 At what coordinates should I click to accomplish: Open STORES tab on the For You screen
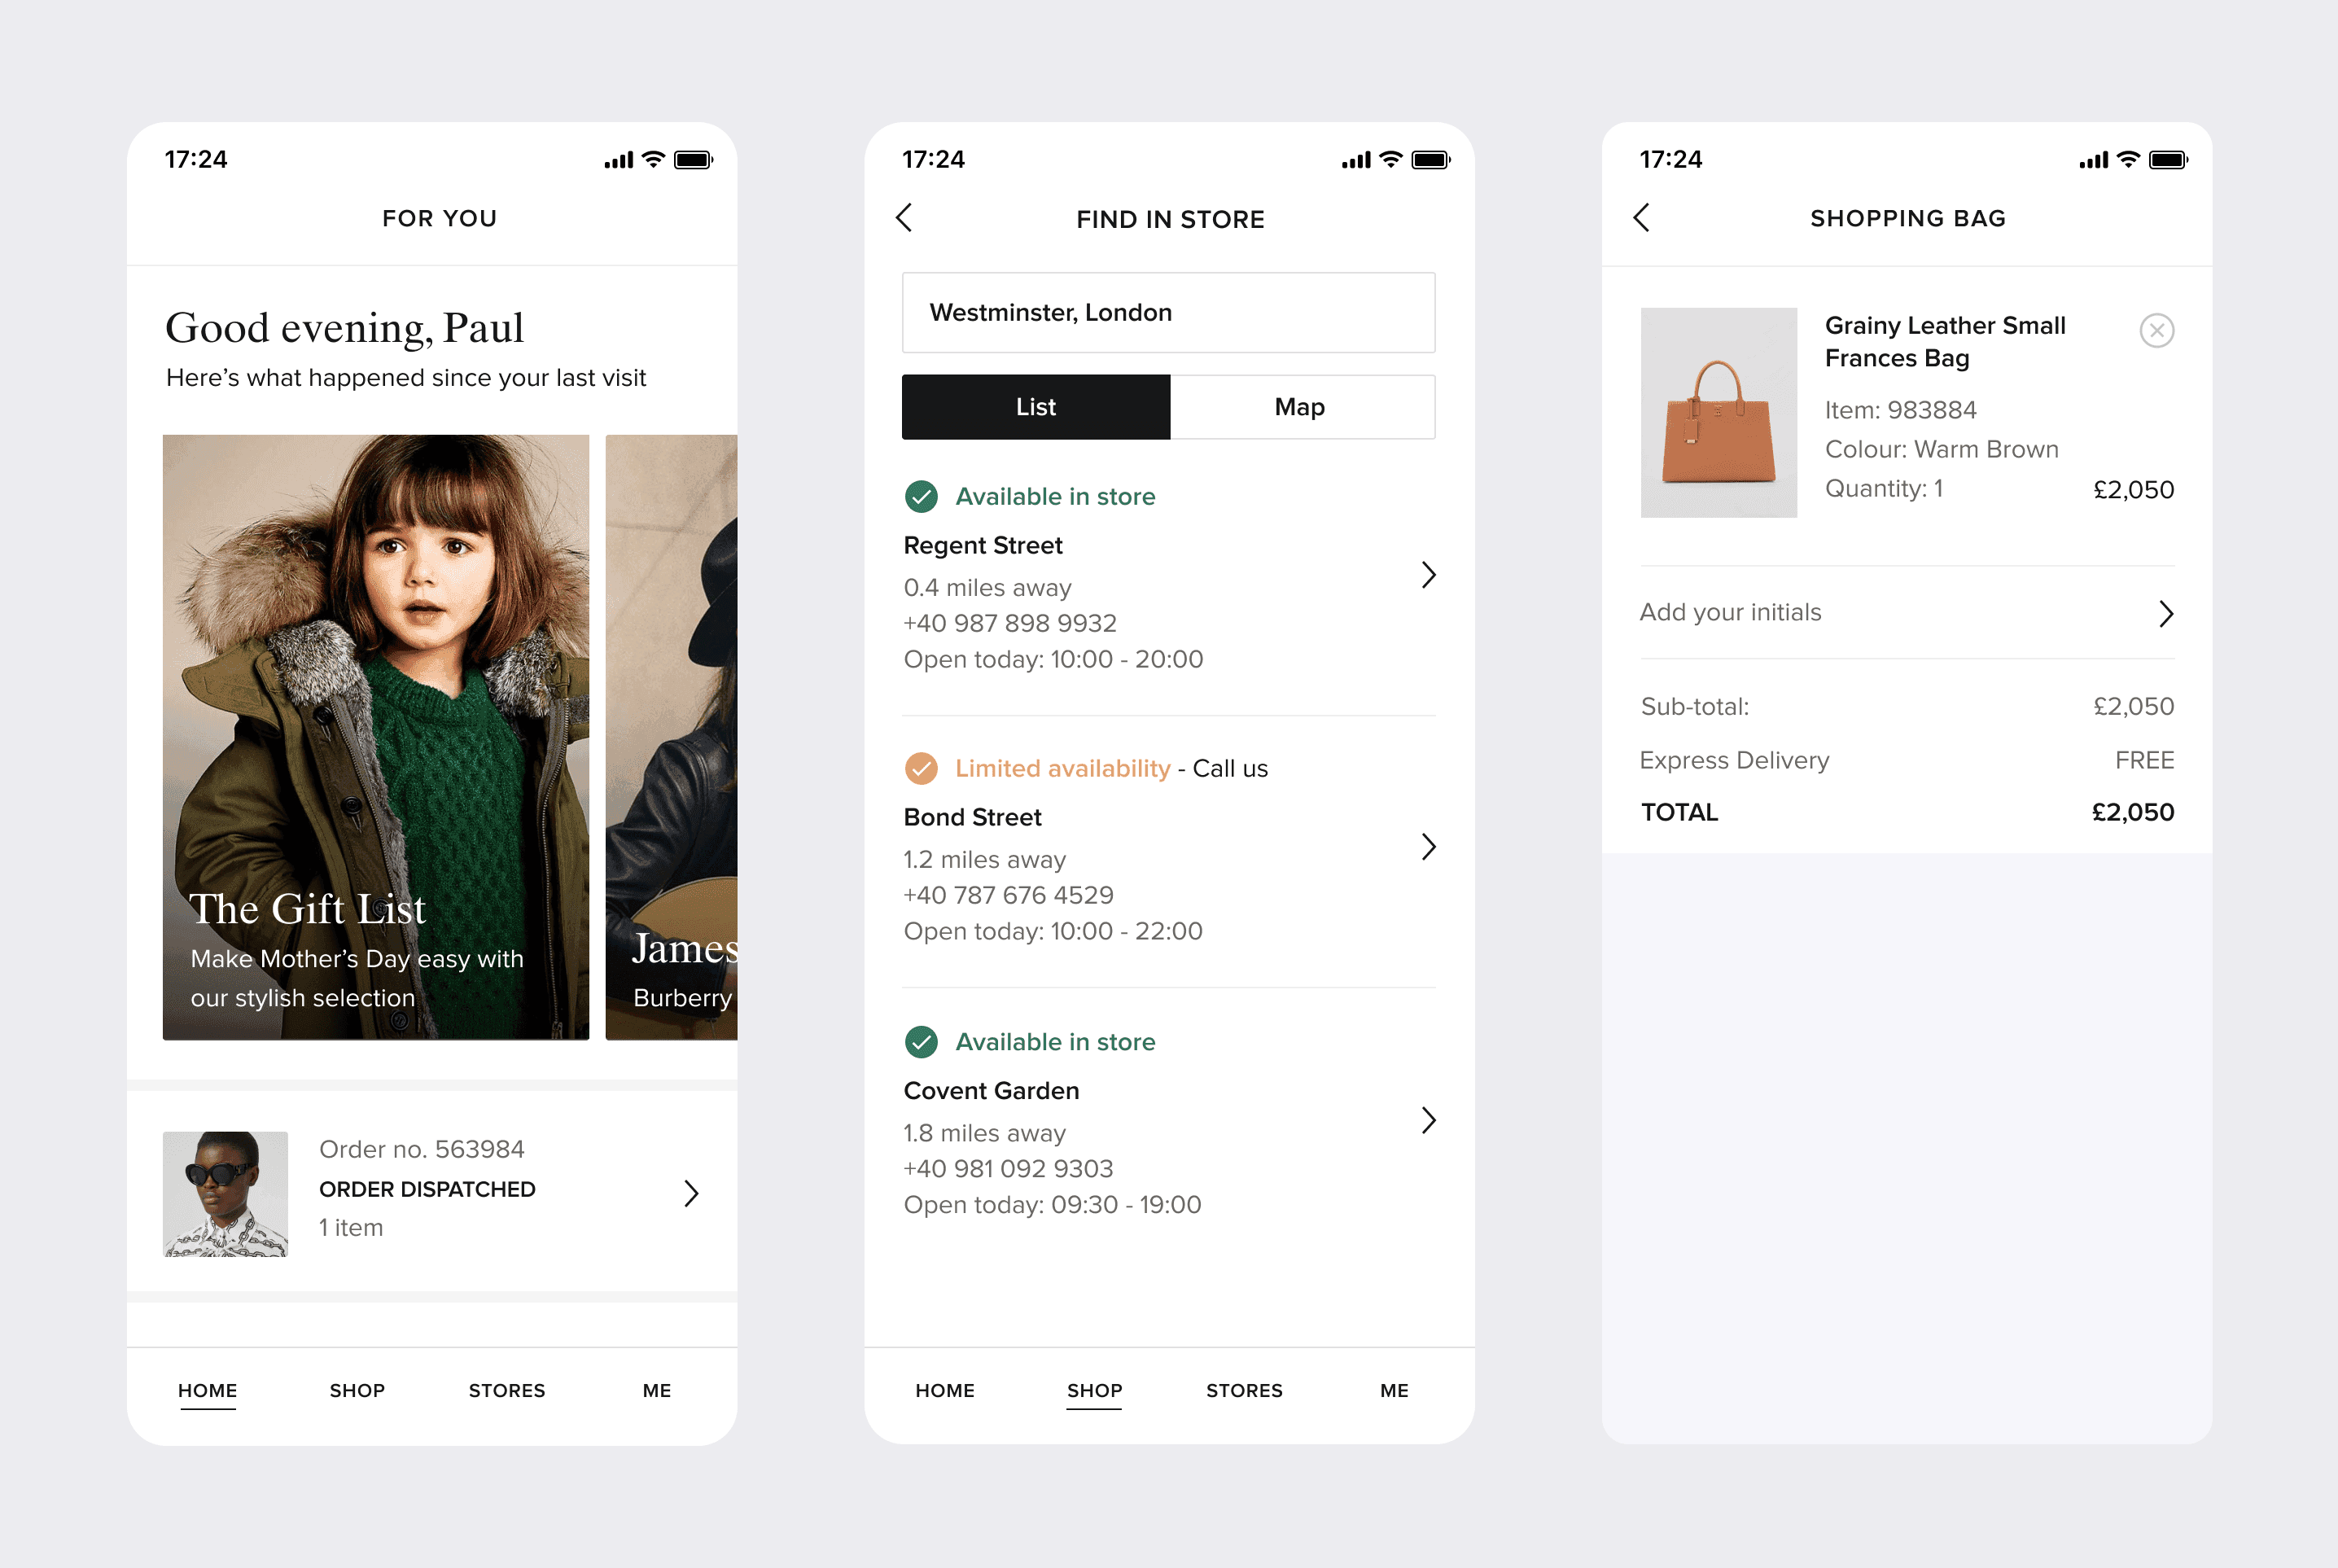click(507, 1390)
